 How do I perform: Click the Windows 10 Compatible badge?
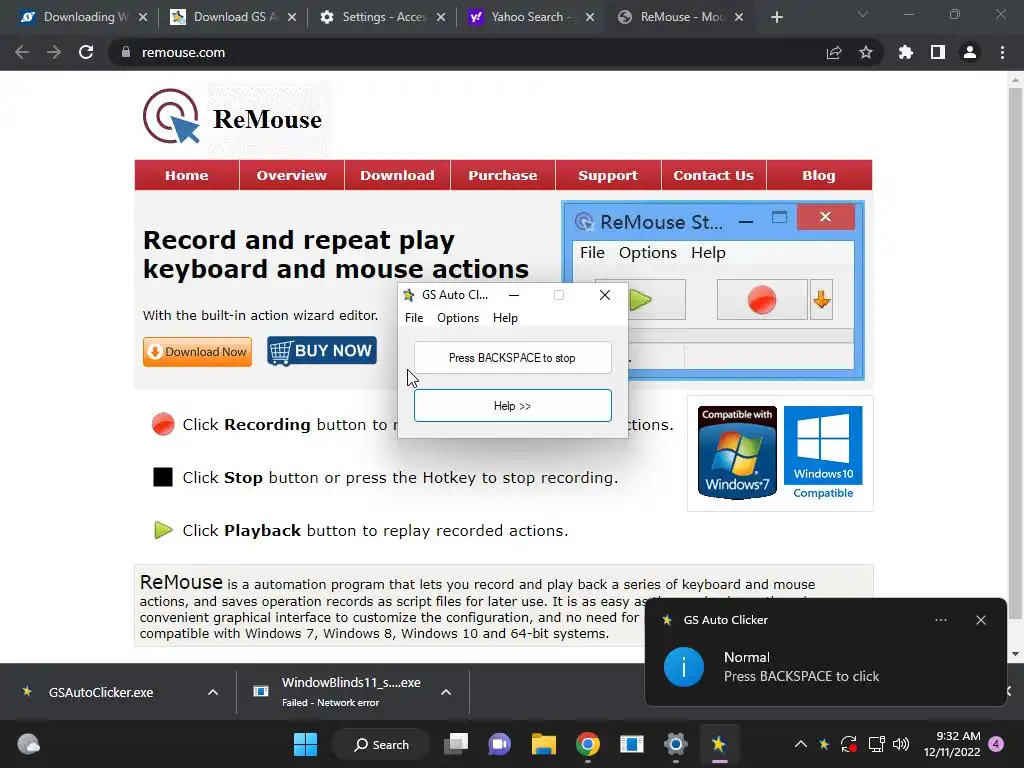click(x=823, y=453)
